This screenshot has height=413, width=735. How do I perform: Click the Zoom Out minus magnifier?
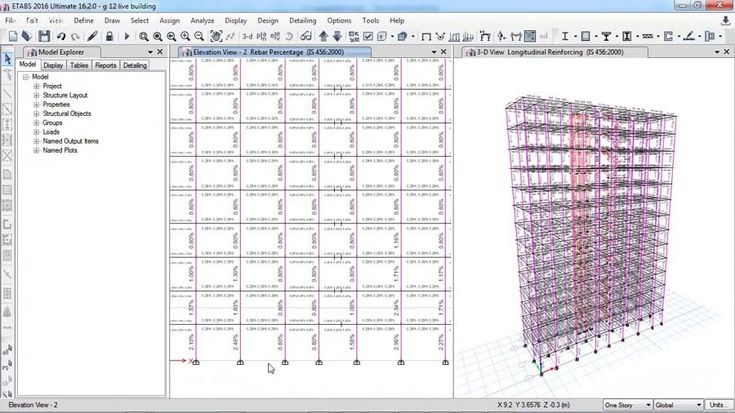tap(199, 36)
